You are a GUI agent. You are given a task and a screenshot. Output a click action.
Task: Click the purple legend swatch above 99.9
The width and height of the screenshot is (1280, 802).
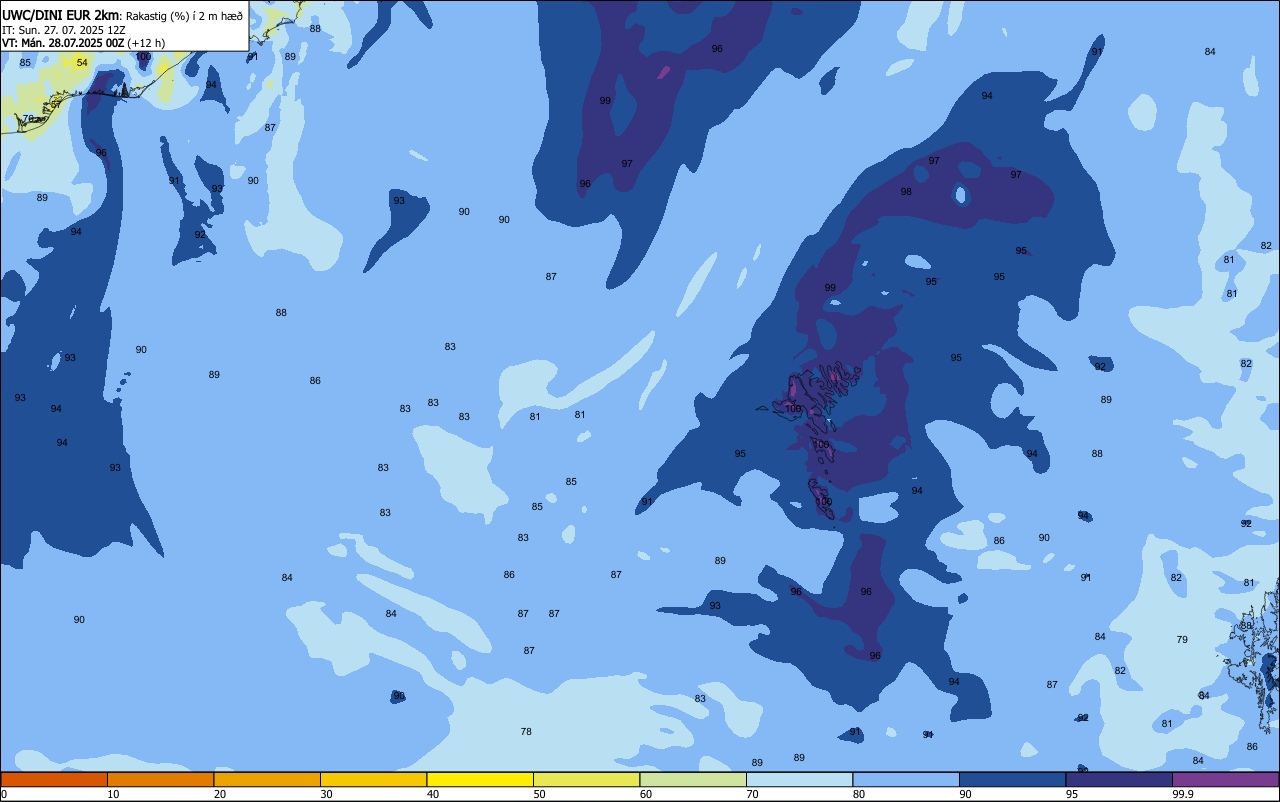click(1225, 779)
